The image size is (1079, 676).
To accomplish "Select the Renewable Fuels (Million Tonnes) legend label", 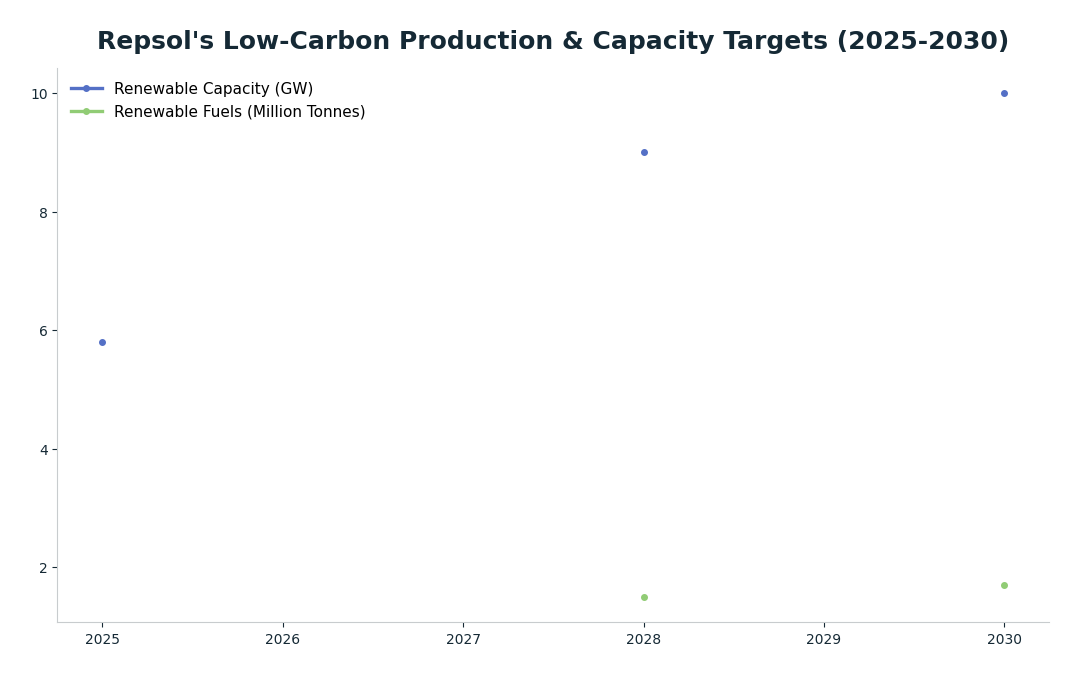I will pyautogui.click(x=239, y=112).
